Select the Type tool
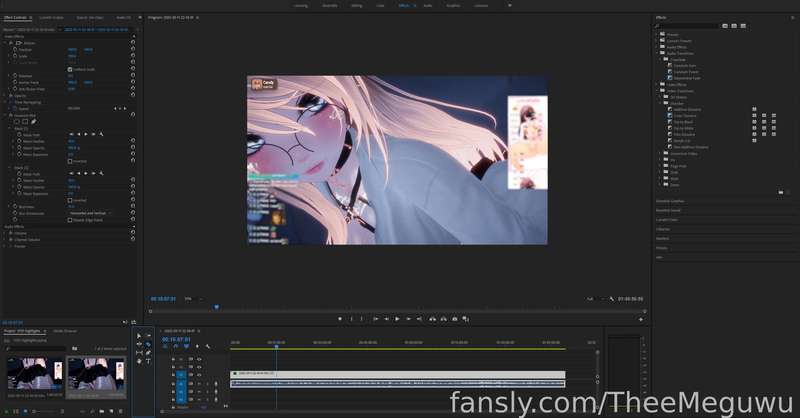This screenshot has width=800, height=418. click(x=148, y=361)
